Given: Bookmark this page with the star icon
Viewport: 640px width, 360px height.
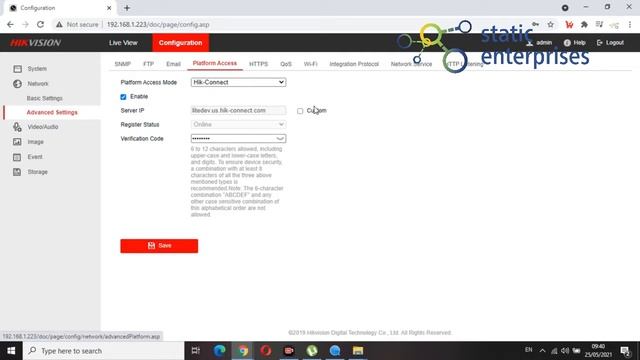Looking at the screenshot, I should coord(551,24).
